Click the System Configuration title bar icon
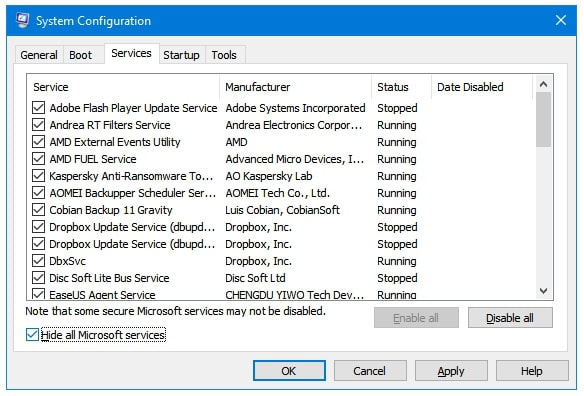The height and width of the screenshot is (396, 584). (22, 20)
